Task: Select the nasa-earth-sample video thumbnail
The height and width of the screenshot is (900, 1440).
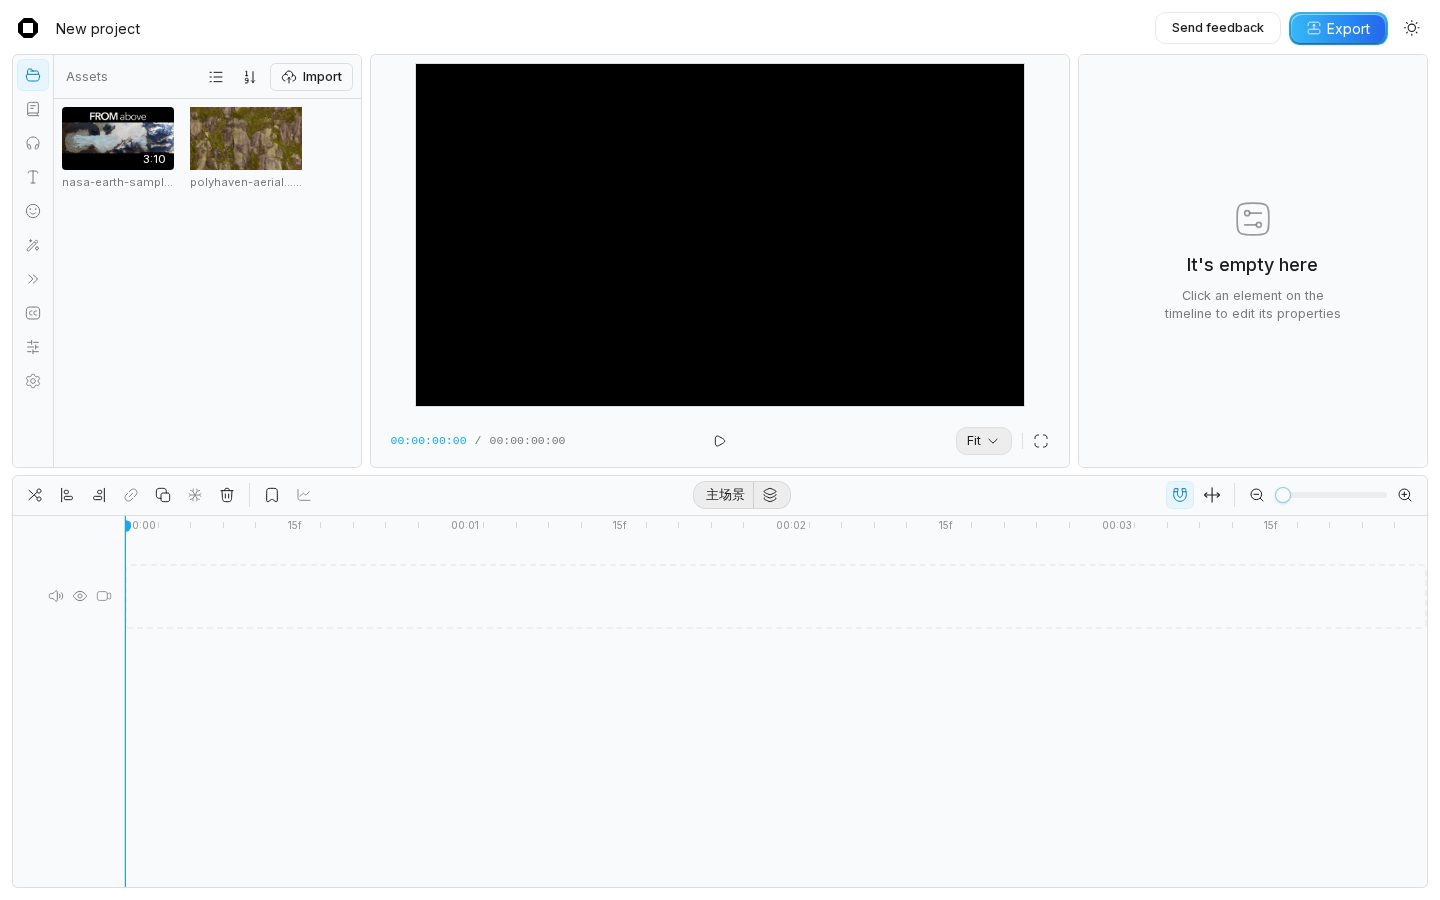Action: tap(118, 138)
